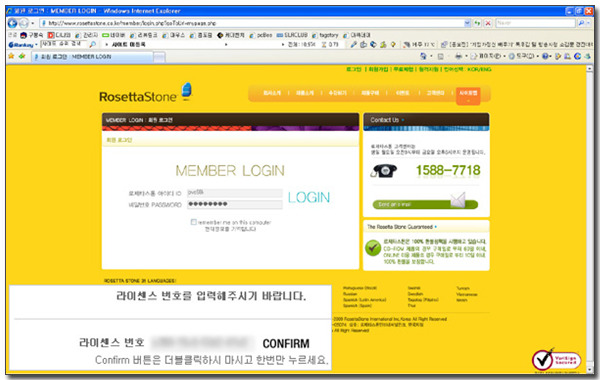Image resolution: width=600 pixels, height=380 pixels.
Task: Open the recent pages dropdown next to forward
Action: [x=33, y=23]
